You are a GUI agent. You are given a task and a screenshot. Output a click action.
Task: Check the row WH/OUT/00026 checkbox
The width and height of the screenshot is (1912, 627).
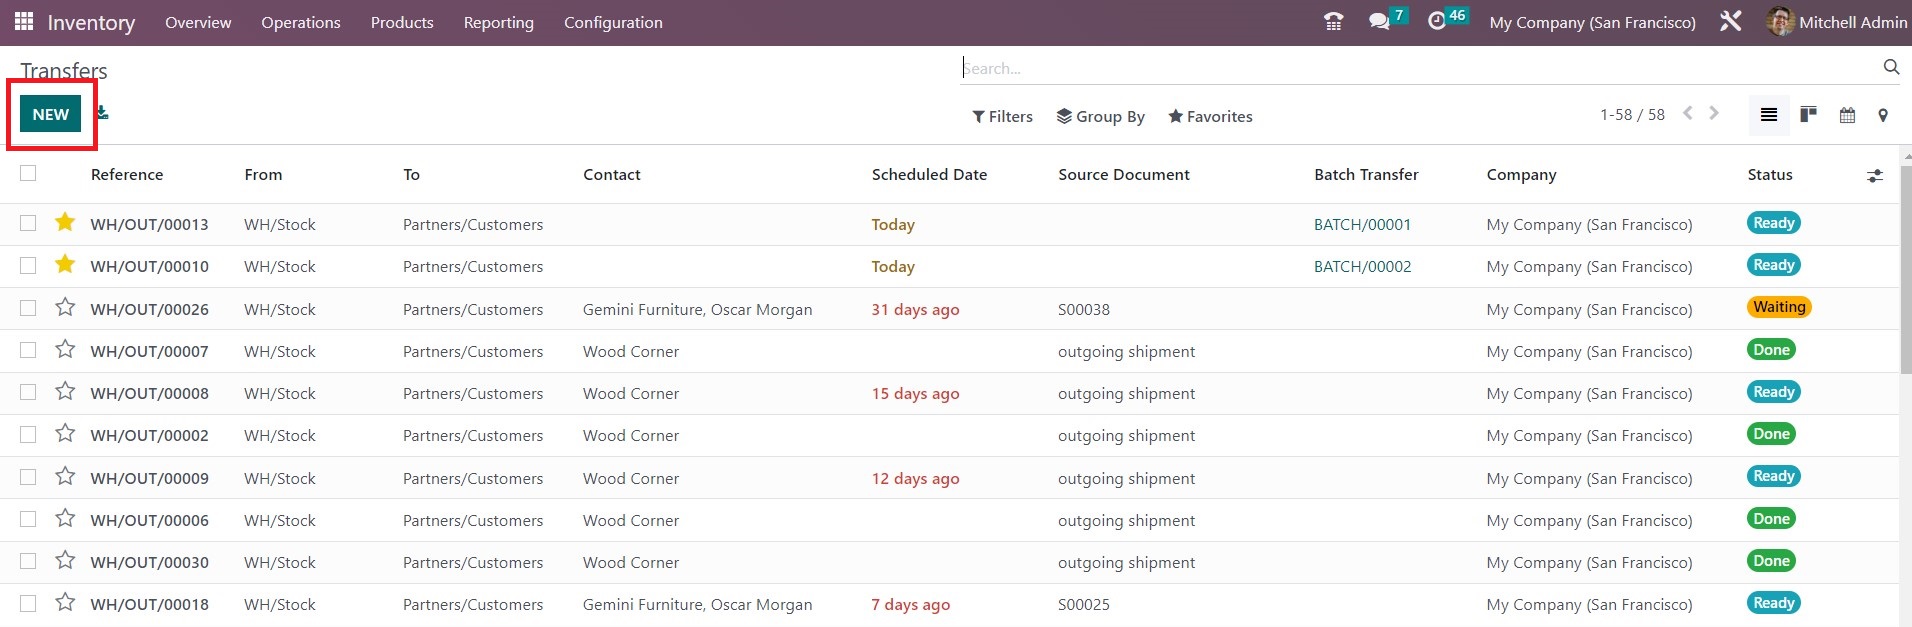click(x=28, y=308)
